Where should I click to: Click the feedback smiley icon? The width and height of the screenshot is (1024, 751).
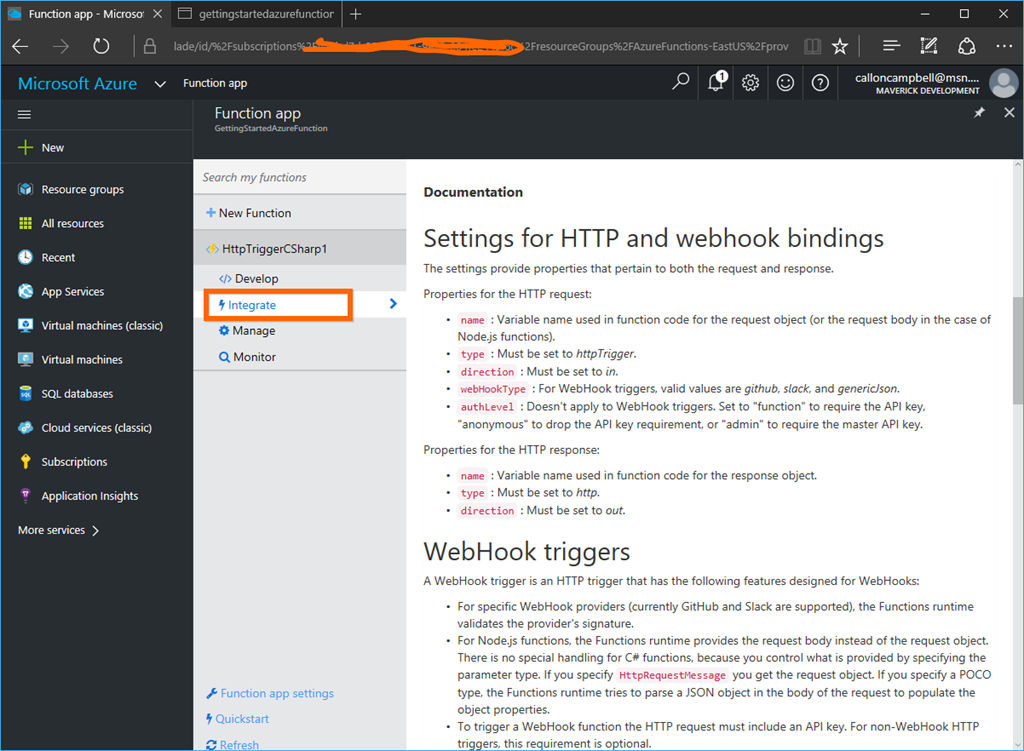(x=786, y=83)
